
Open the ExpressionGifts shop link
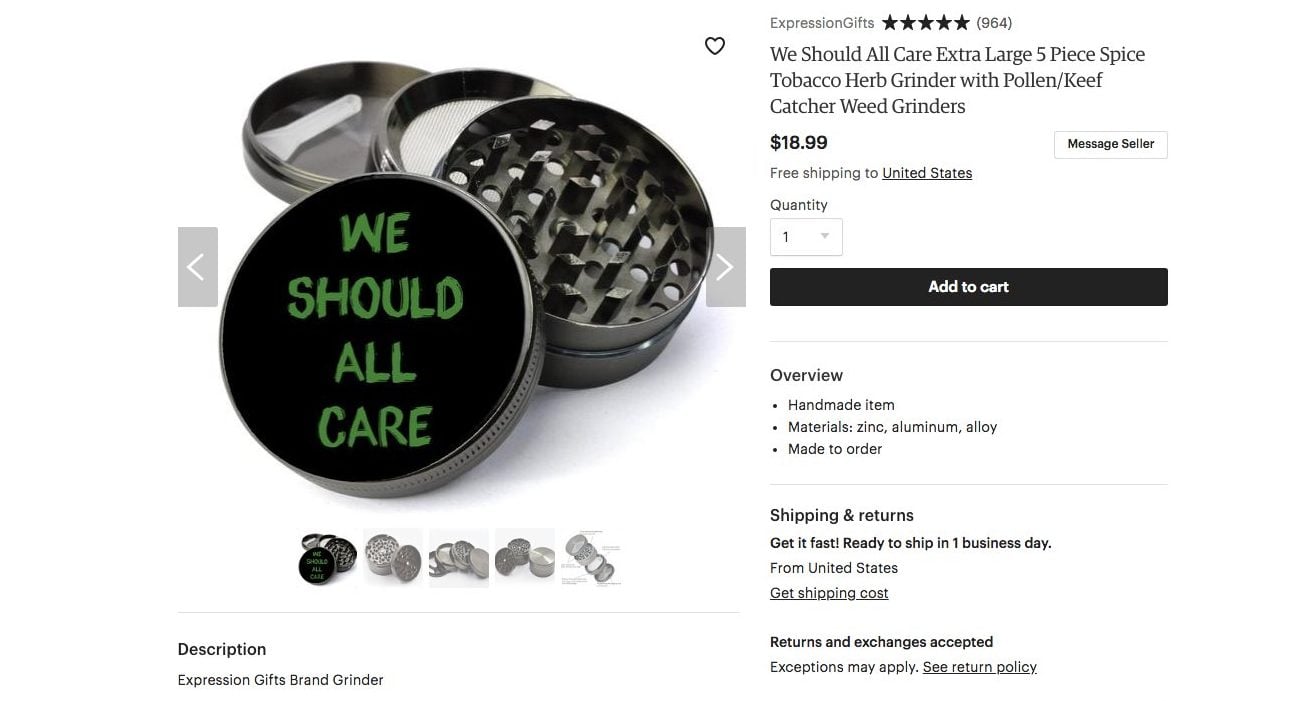(x=822, y=23)
